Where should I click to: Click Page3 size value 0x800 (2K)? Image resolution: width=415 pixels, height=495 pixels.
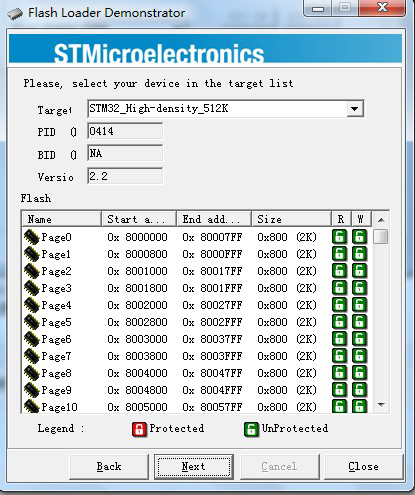coord(287,288)
